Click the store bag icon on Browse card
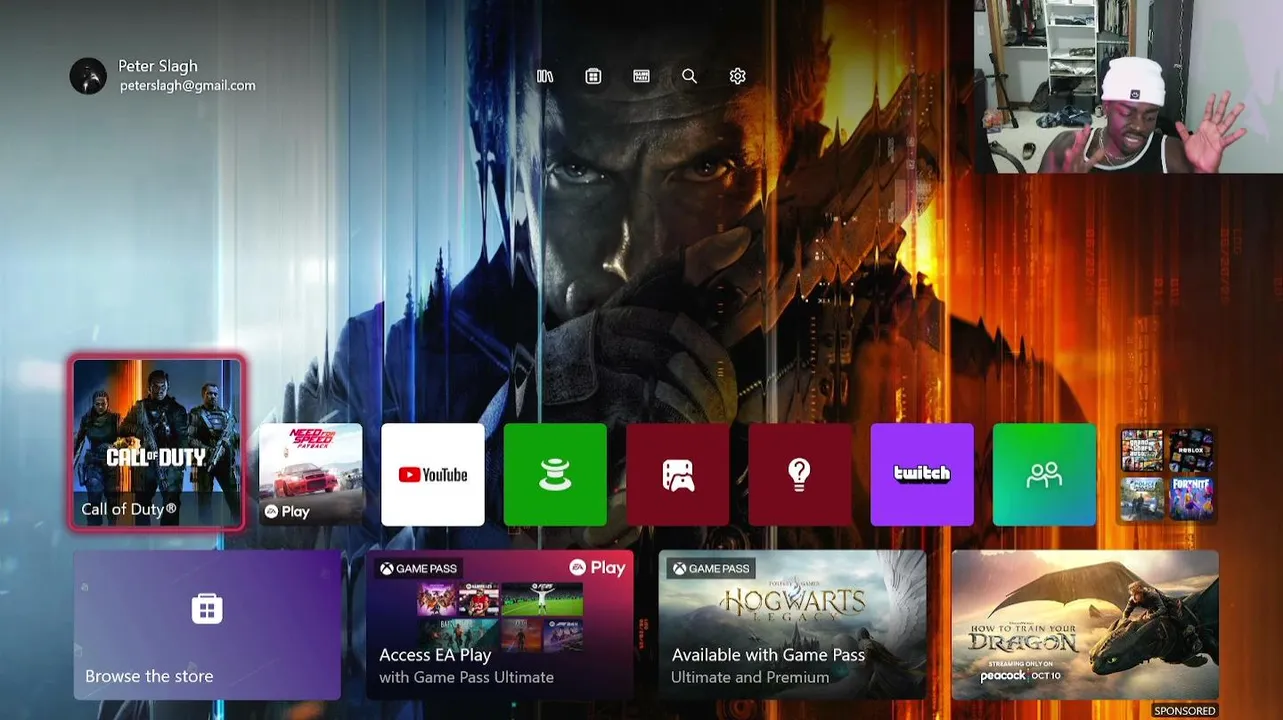Image resolution: width=1283 pixels, height=720 pixels. pos(207,608)
